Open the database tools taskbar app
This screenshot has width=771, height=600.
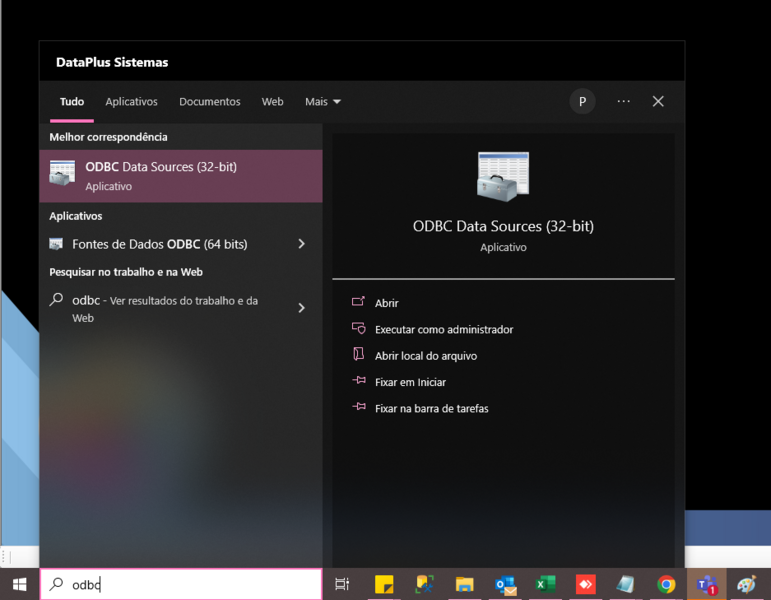424,584
